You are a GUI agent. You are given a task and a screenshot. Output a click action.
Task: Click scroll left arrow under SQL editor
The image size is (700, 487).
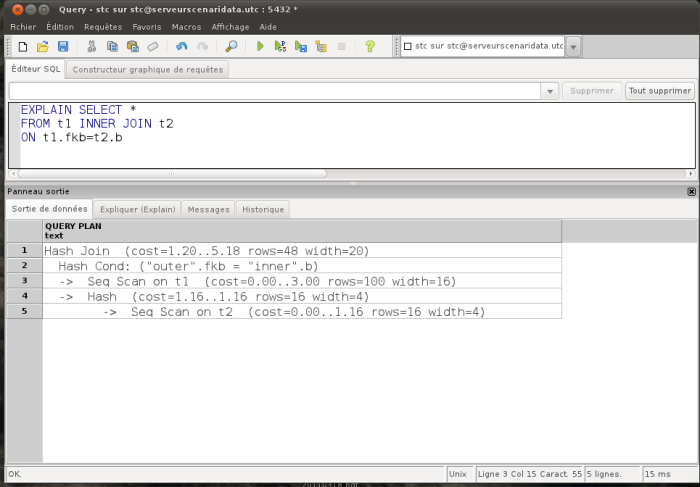12,174
